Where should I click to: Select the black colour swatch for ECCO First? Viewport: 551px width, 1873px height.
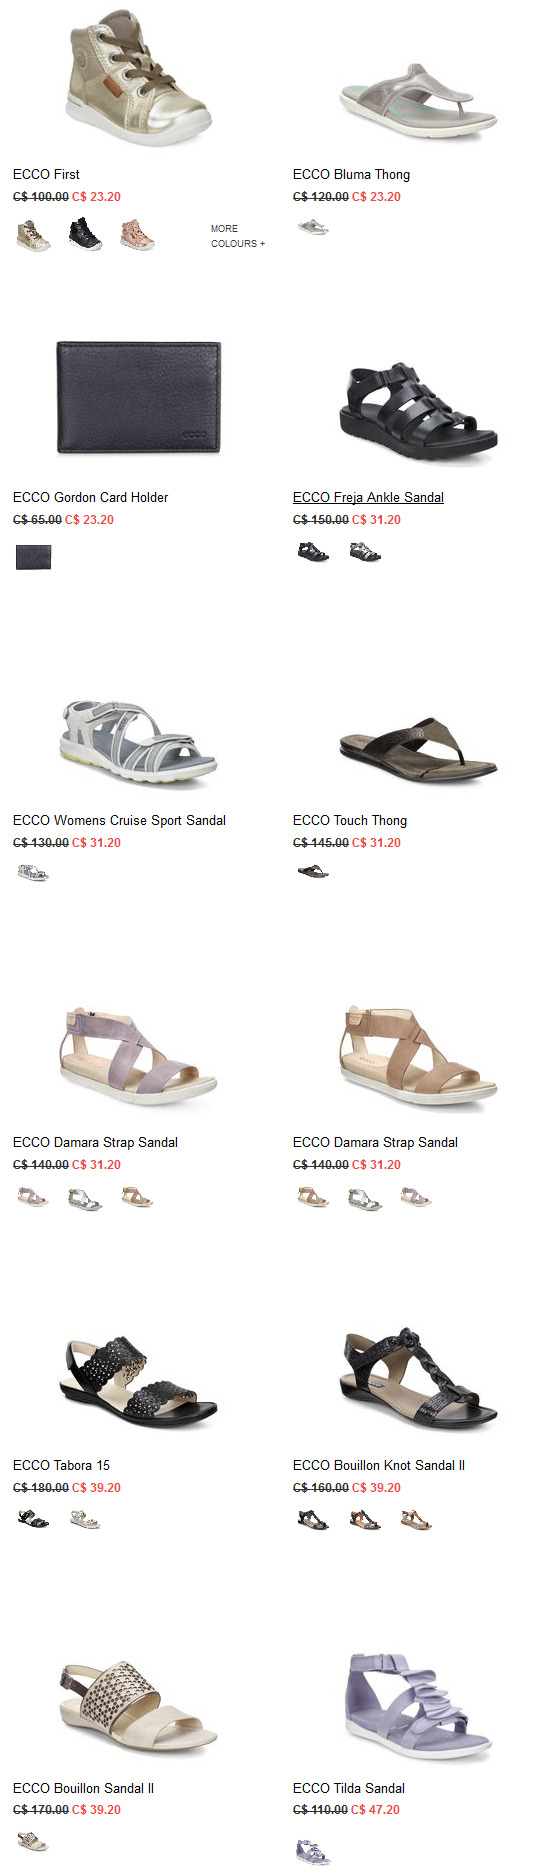tap(85, 235)
